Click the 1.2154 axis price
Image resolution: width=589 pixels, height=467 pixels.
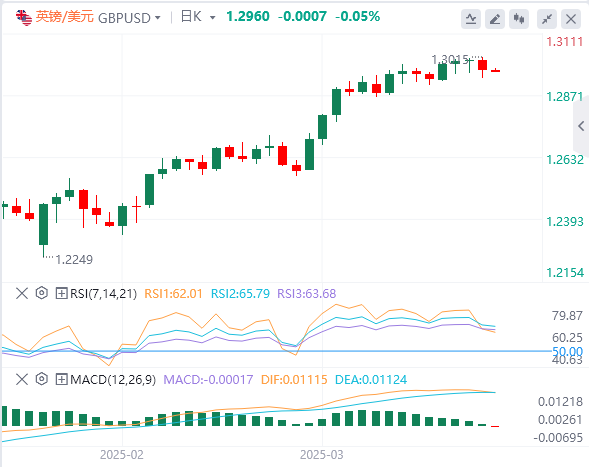pos(565,272)
